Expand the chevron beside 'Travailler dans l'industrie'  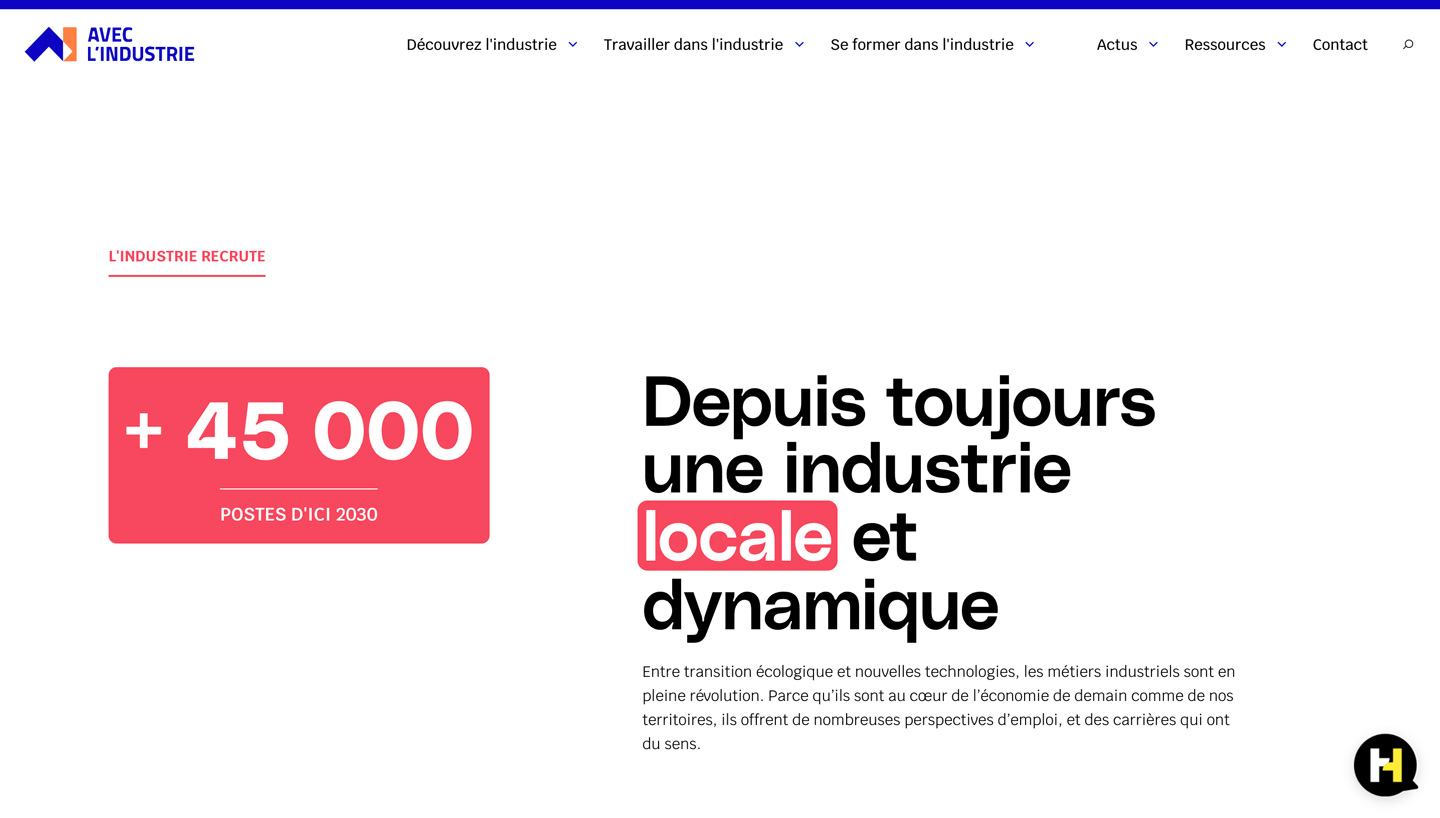pyautogui.click(x=799, y=44)
